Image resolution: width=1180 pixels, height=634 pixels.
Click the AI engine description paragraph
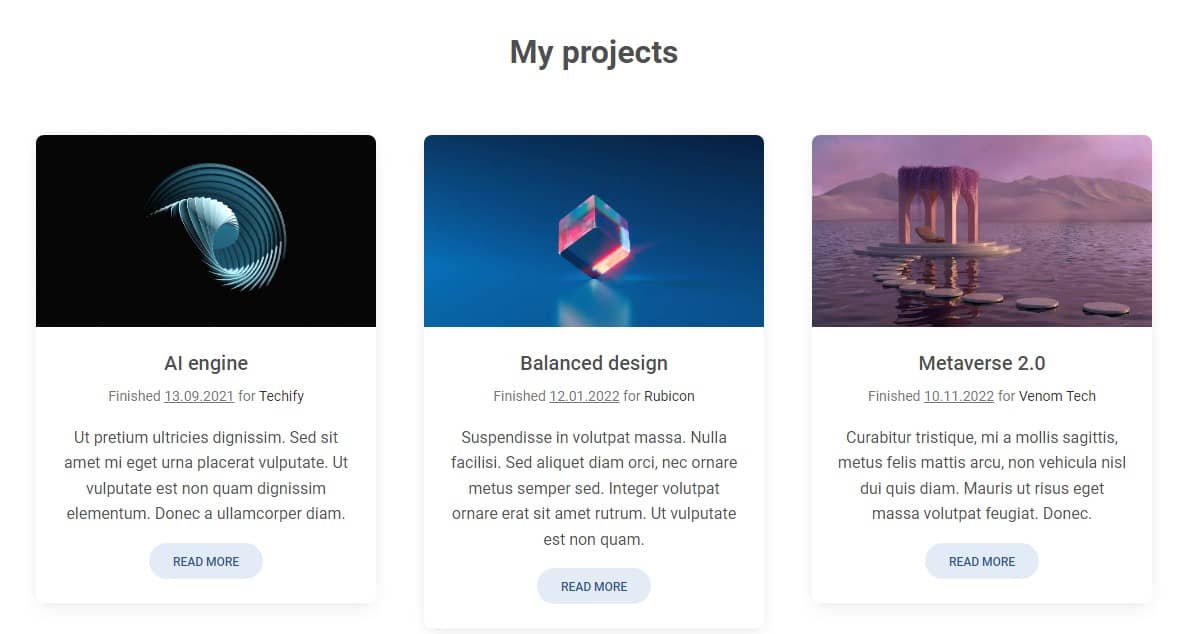(x=206, y=476)
